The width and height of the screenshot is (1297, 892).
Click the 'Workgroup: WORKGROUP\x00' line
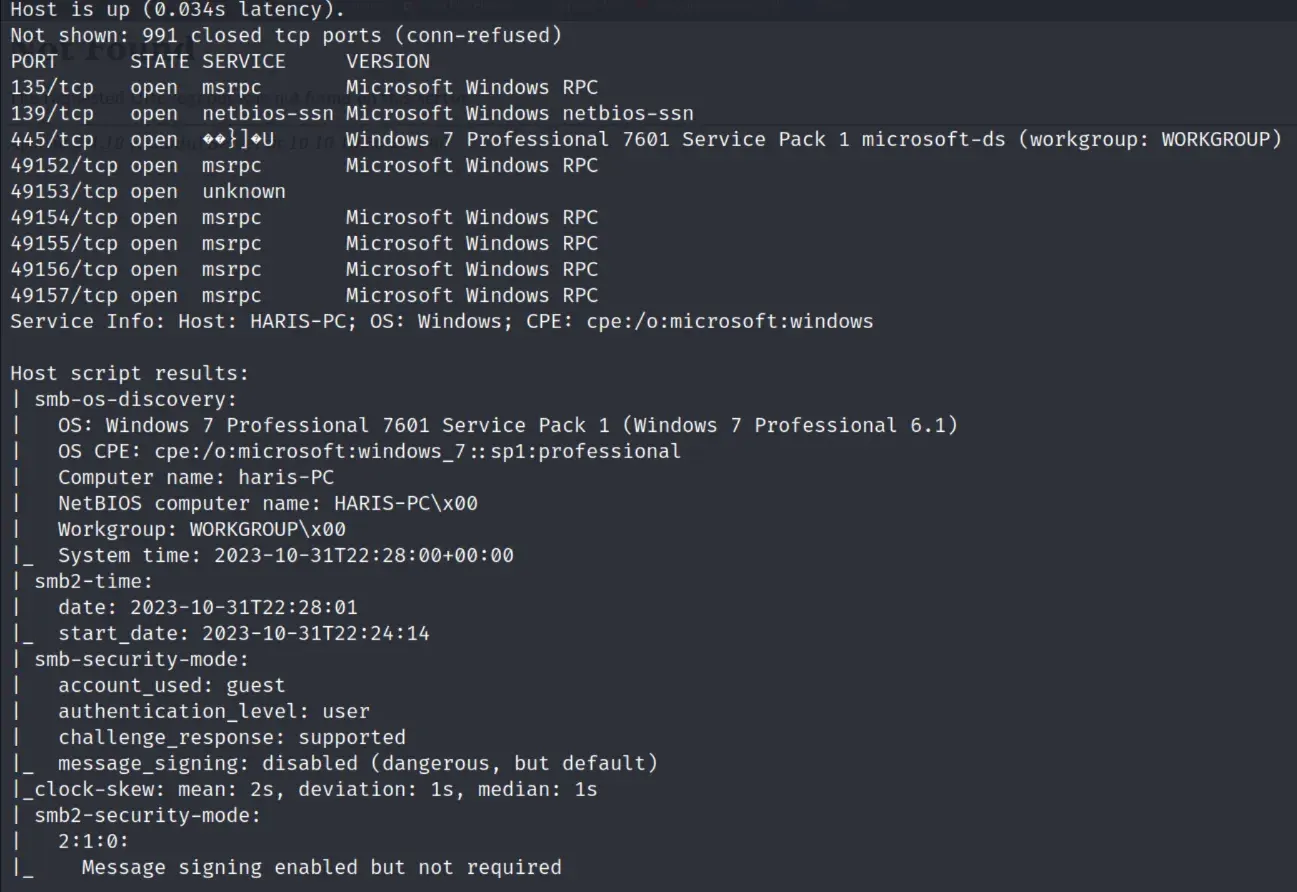coord(201,529)
